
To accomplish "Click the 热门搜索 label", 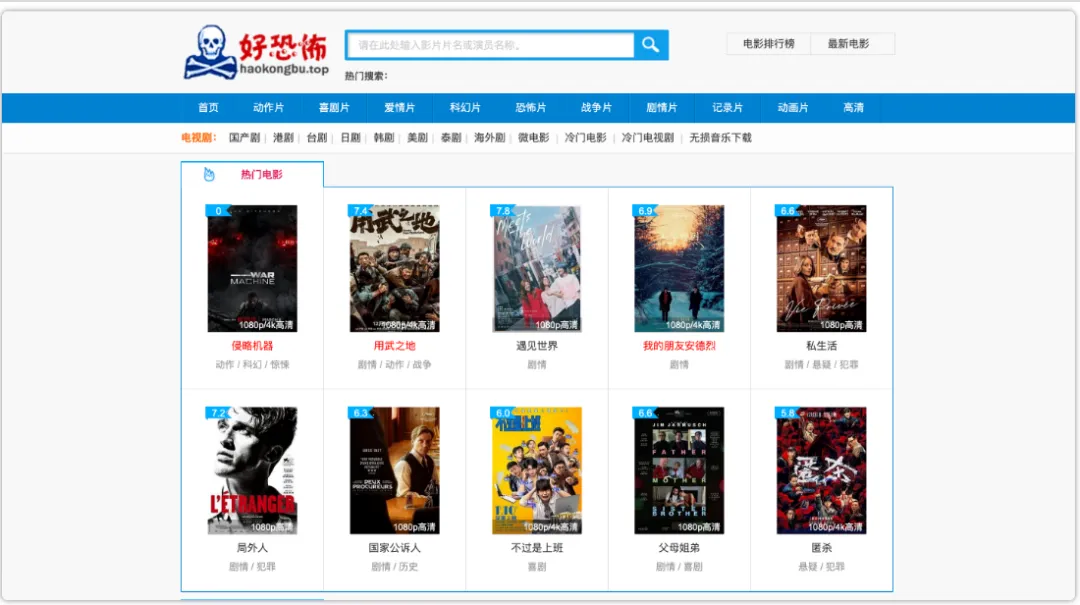I will click(x=366, y=76).
